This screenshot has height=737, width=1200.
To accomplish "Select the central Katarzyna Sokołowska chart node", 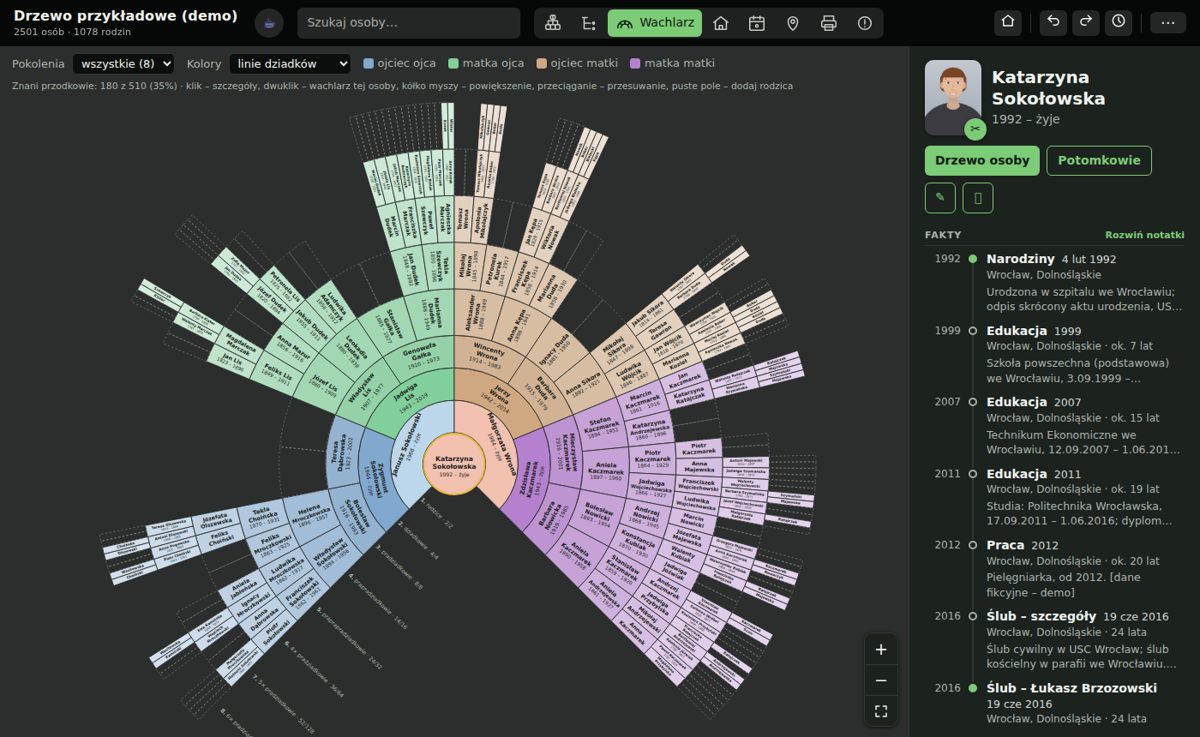I will click(455, 464).
